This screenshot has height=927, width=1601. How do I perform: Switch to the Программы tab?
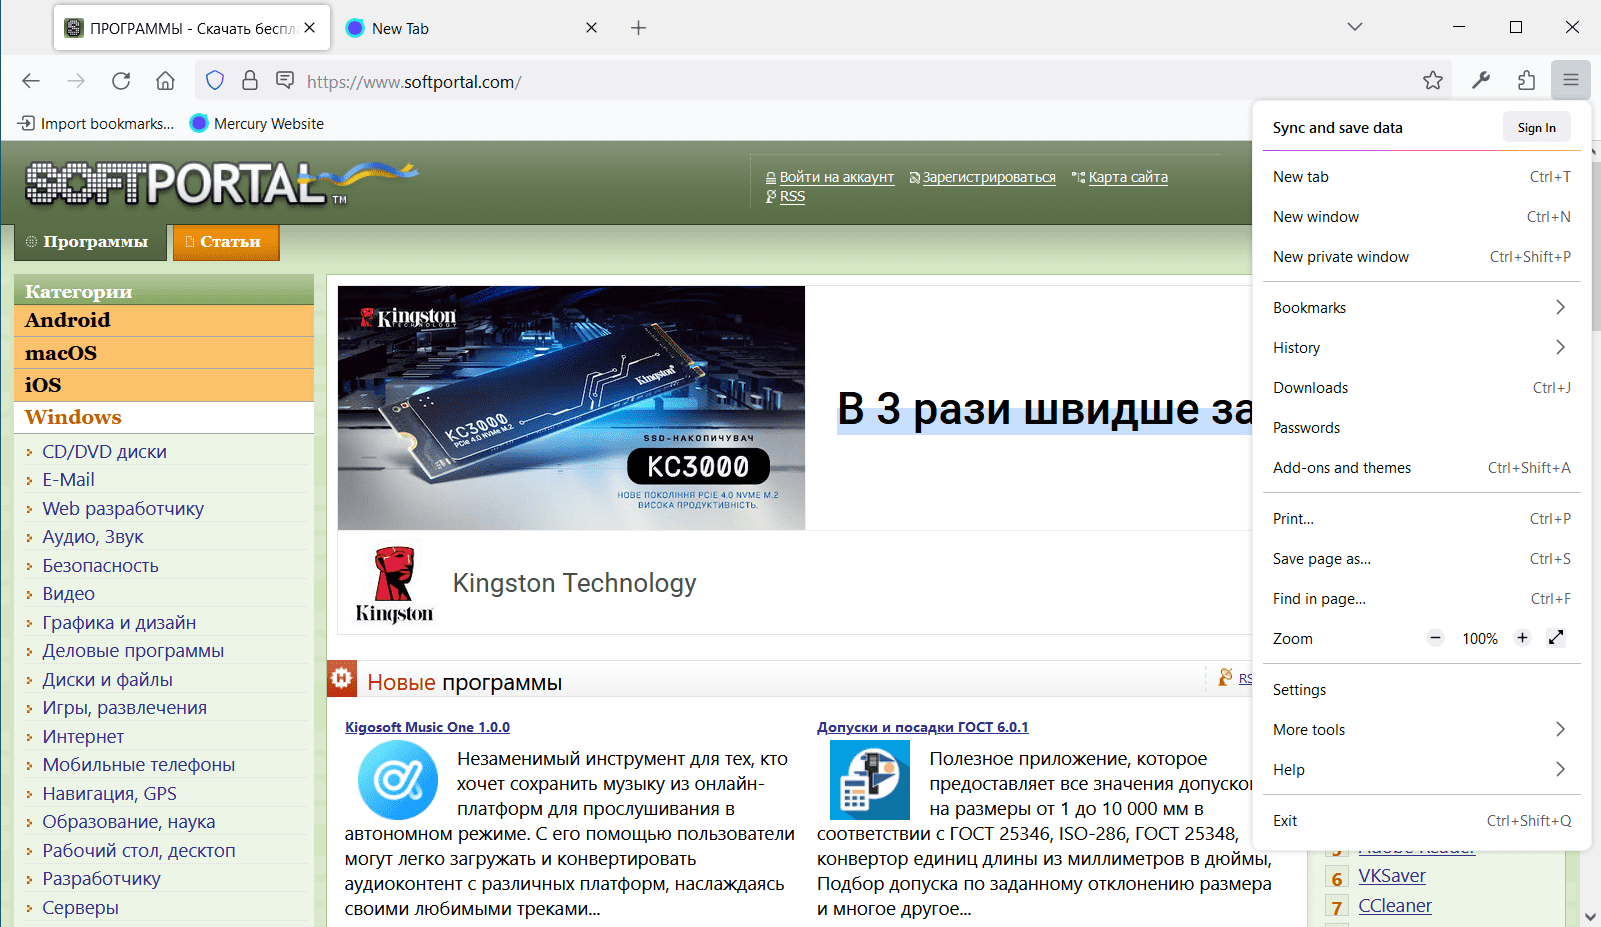pos(90,242)
